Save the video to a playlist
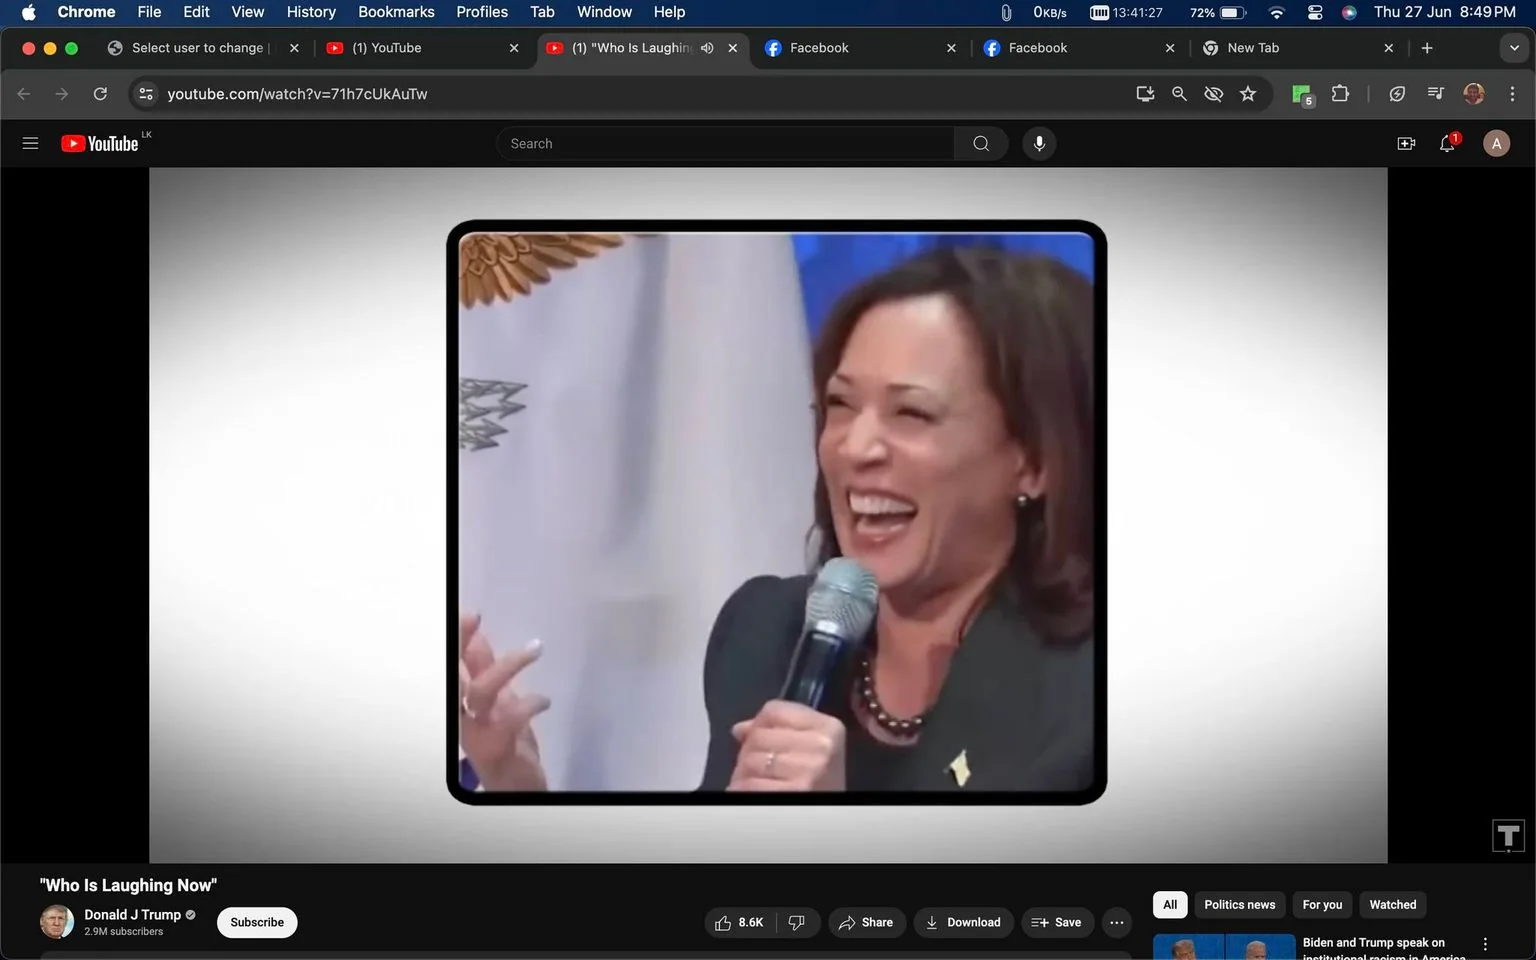This screenshot has height=960, width=1536. click(1057, 922)
